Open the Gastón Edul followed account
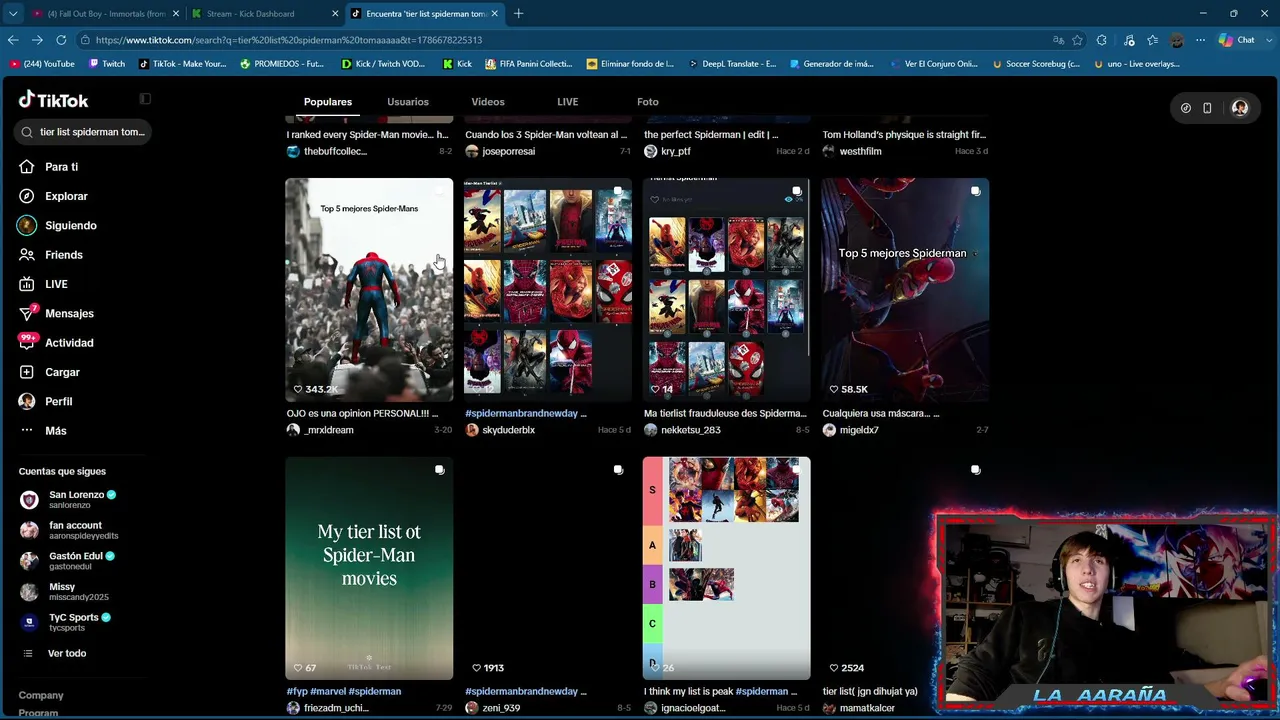1280x720 pixels. (68, 561)
